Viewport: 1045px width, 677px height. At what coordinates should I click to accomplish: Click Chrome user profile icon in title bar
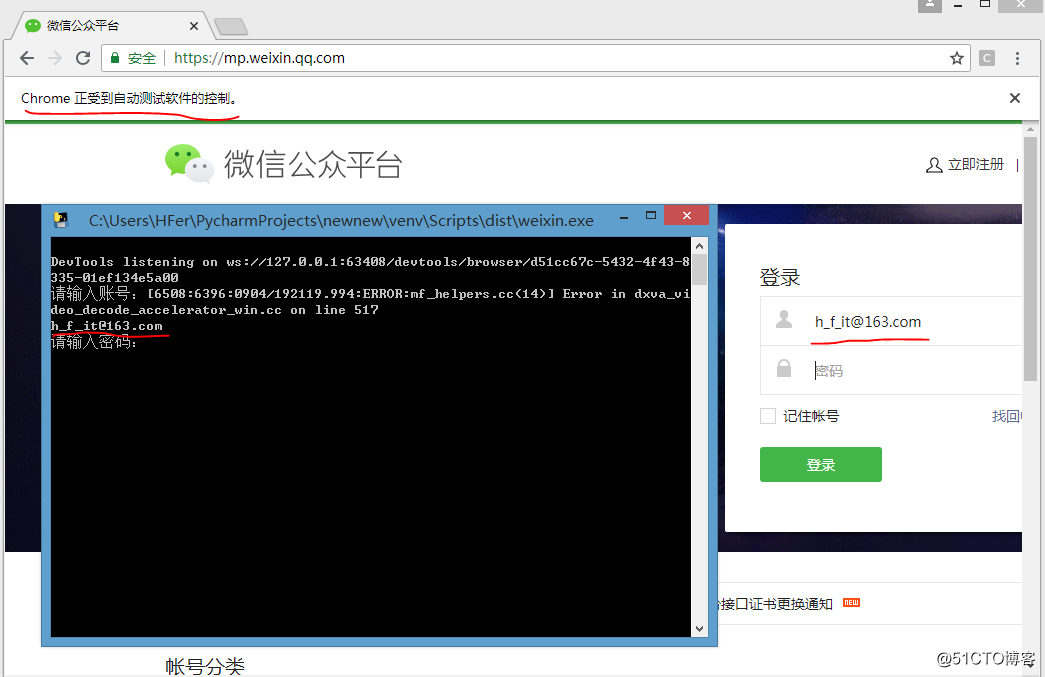(x=930, y=5)
